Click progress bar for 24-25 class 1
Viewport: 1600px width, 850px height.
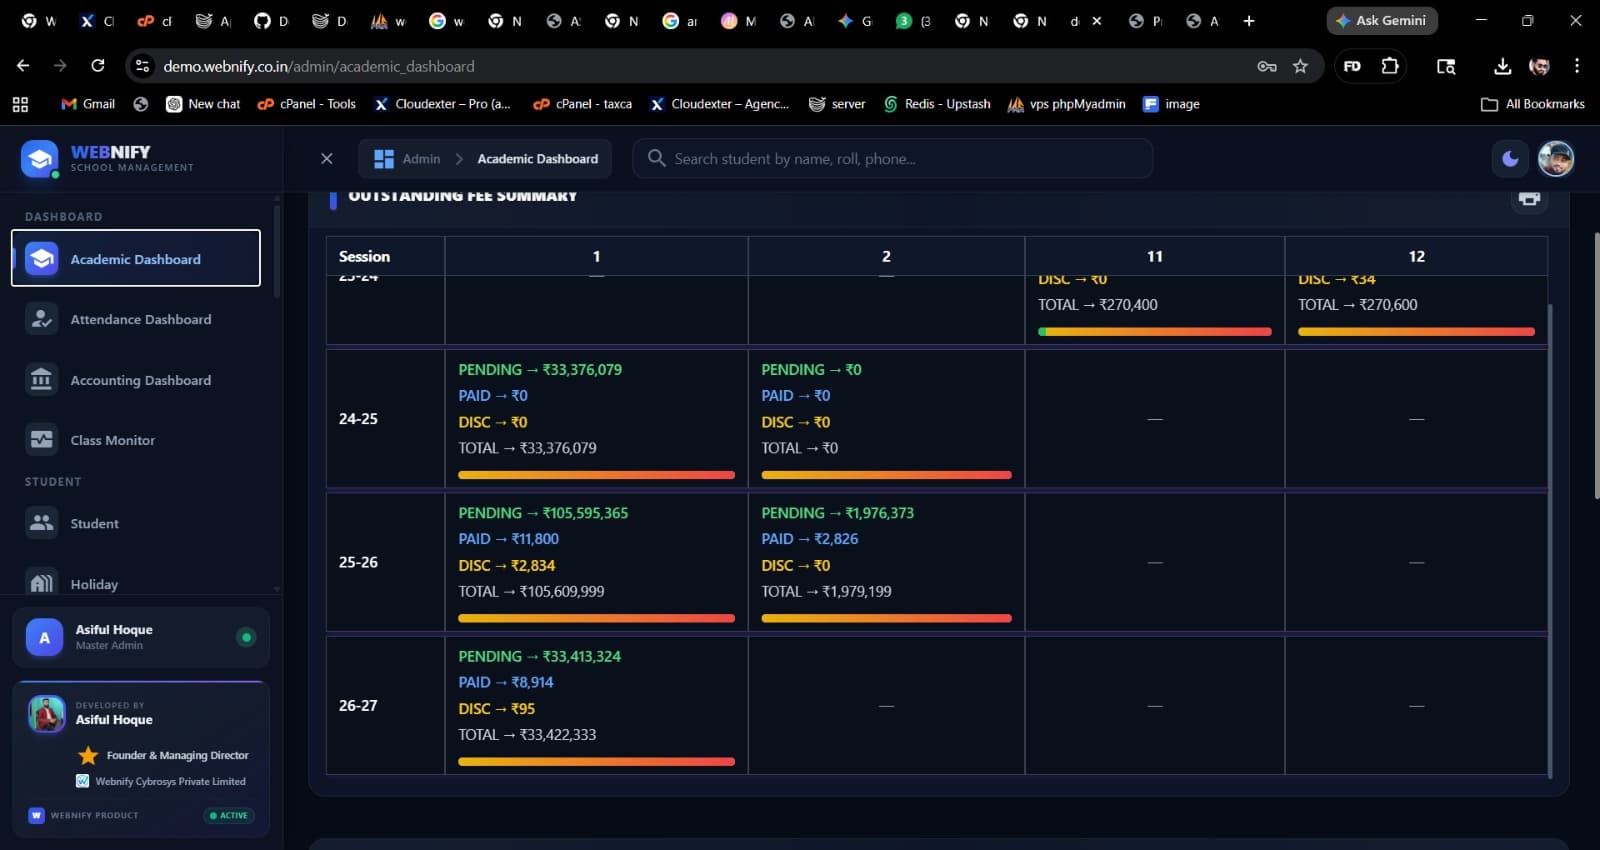pyautogui.click(x=596, y=475)
